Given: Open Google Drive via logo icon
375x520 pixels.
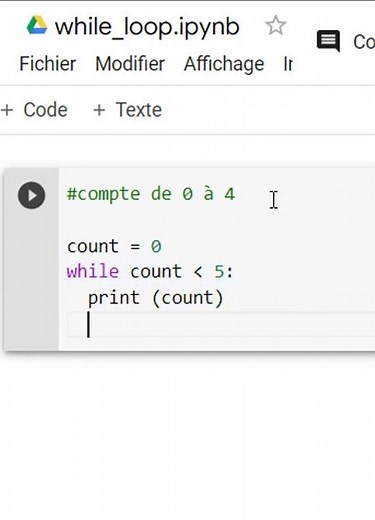Looking at the screenshot, I should coord(37,25).
